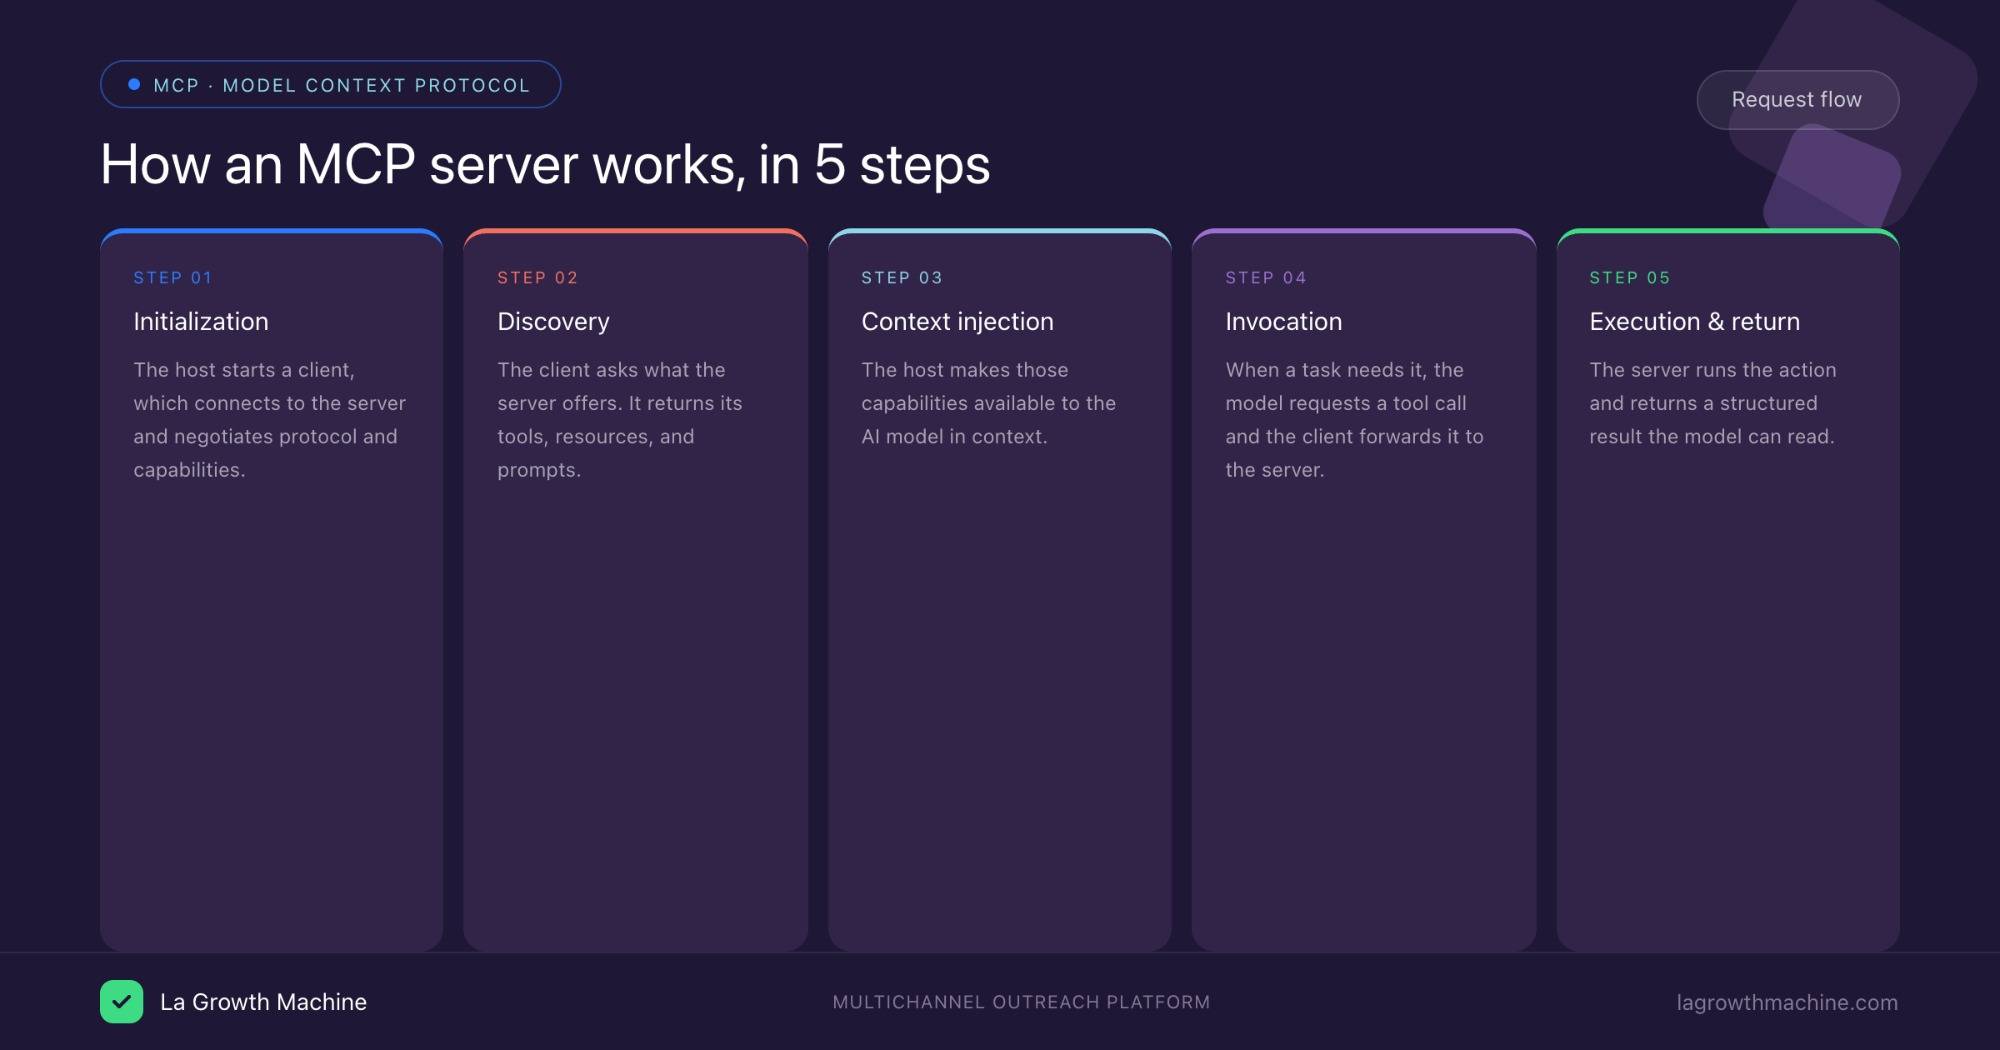
Task: Select the Discovery card title
Action: pyautogui.click(x=553, y=321)
